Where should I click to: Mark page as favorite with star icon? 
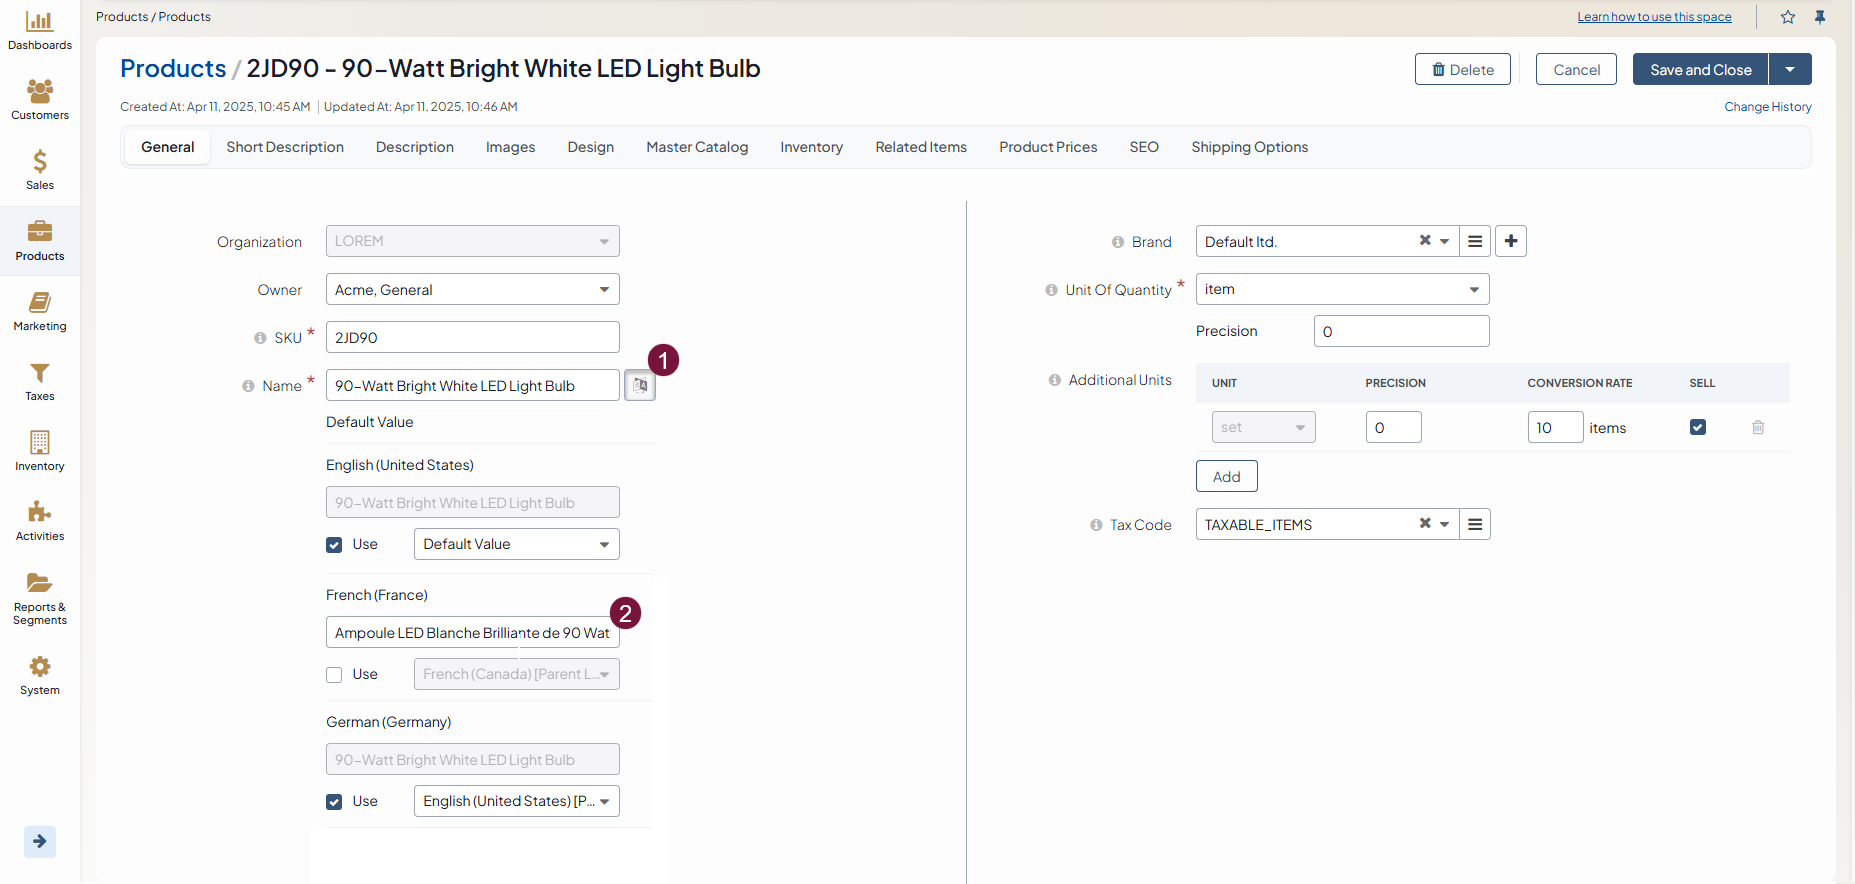pos(1788,17)
